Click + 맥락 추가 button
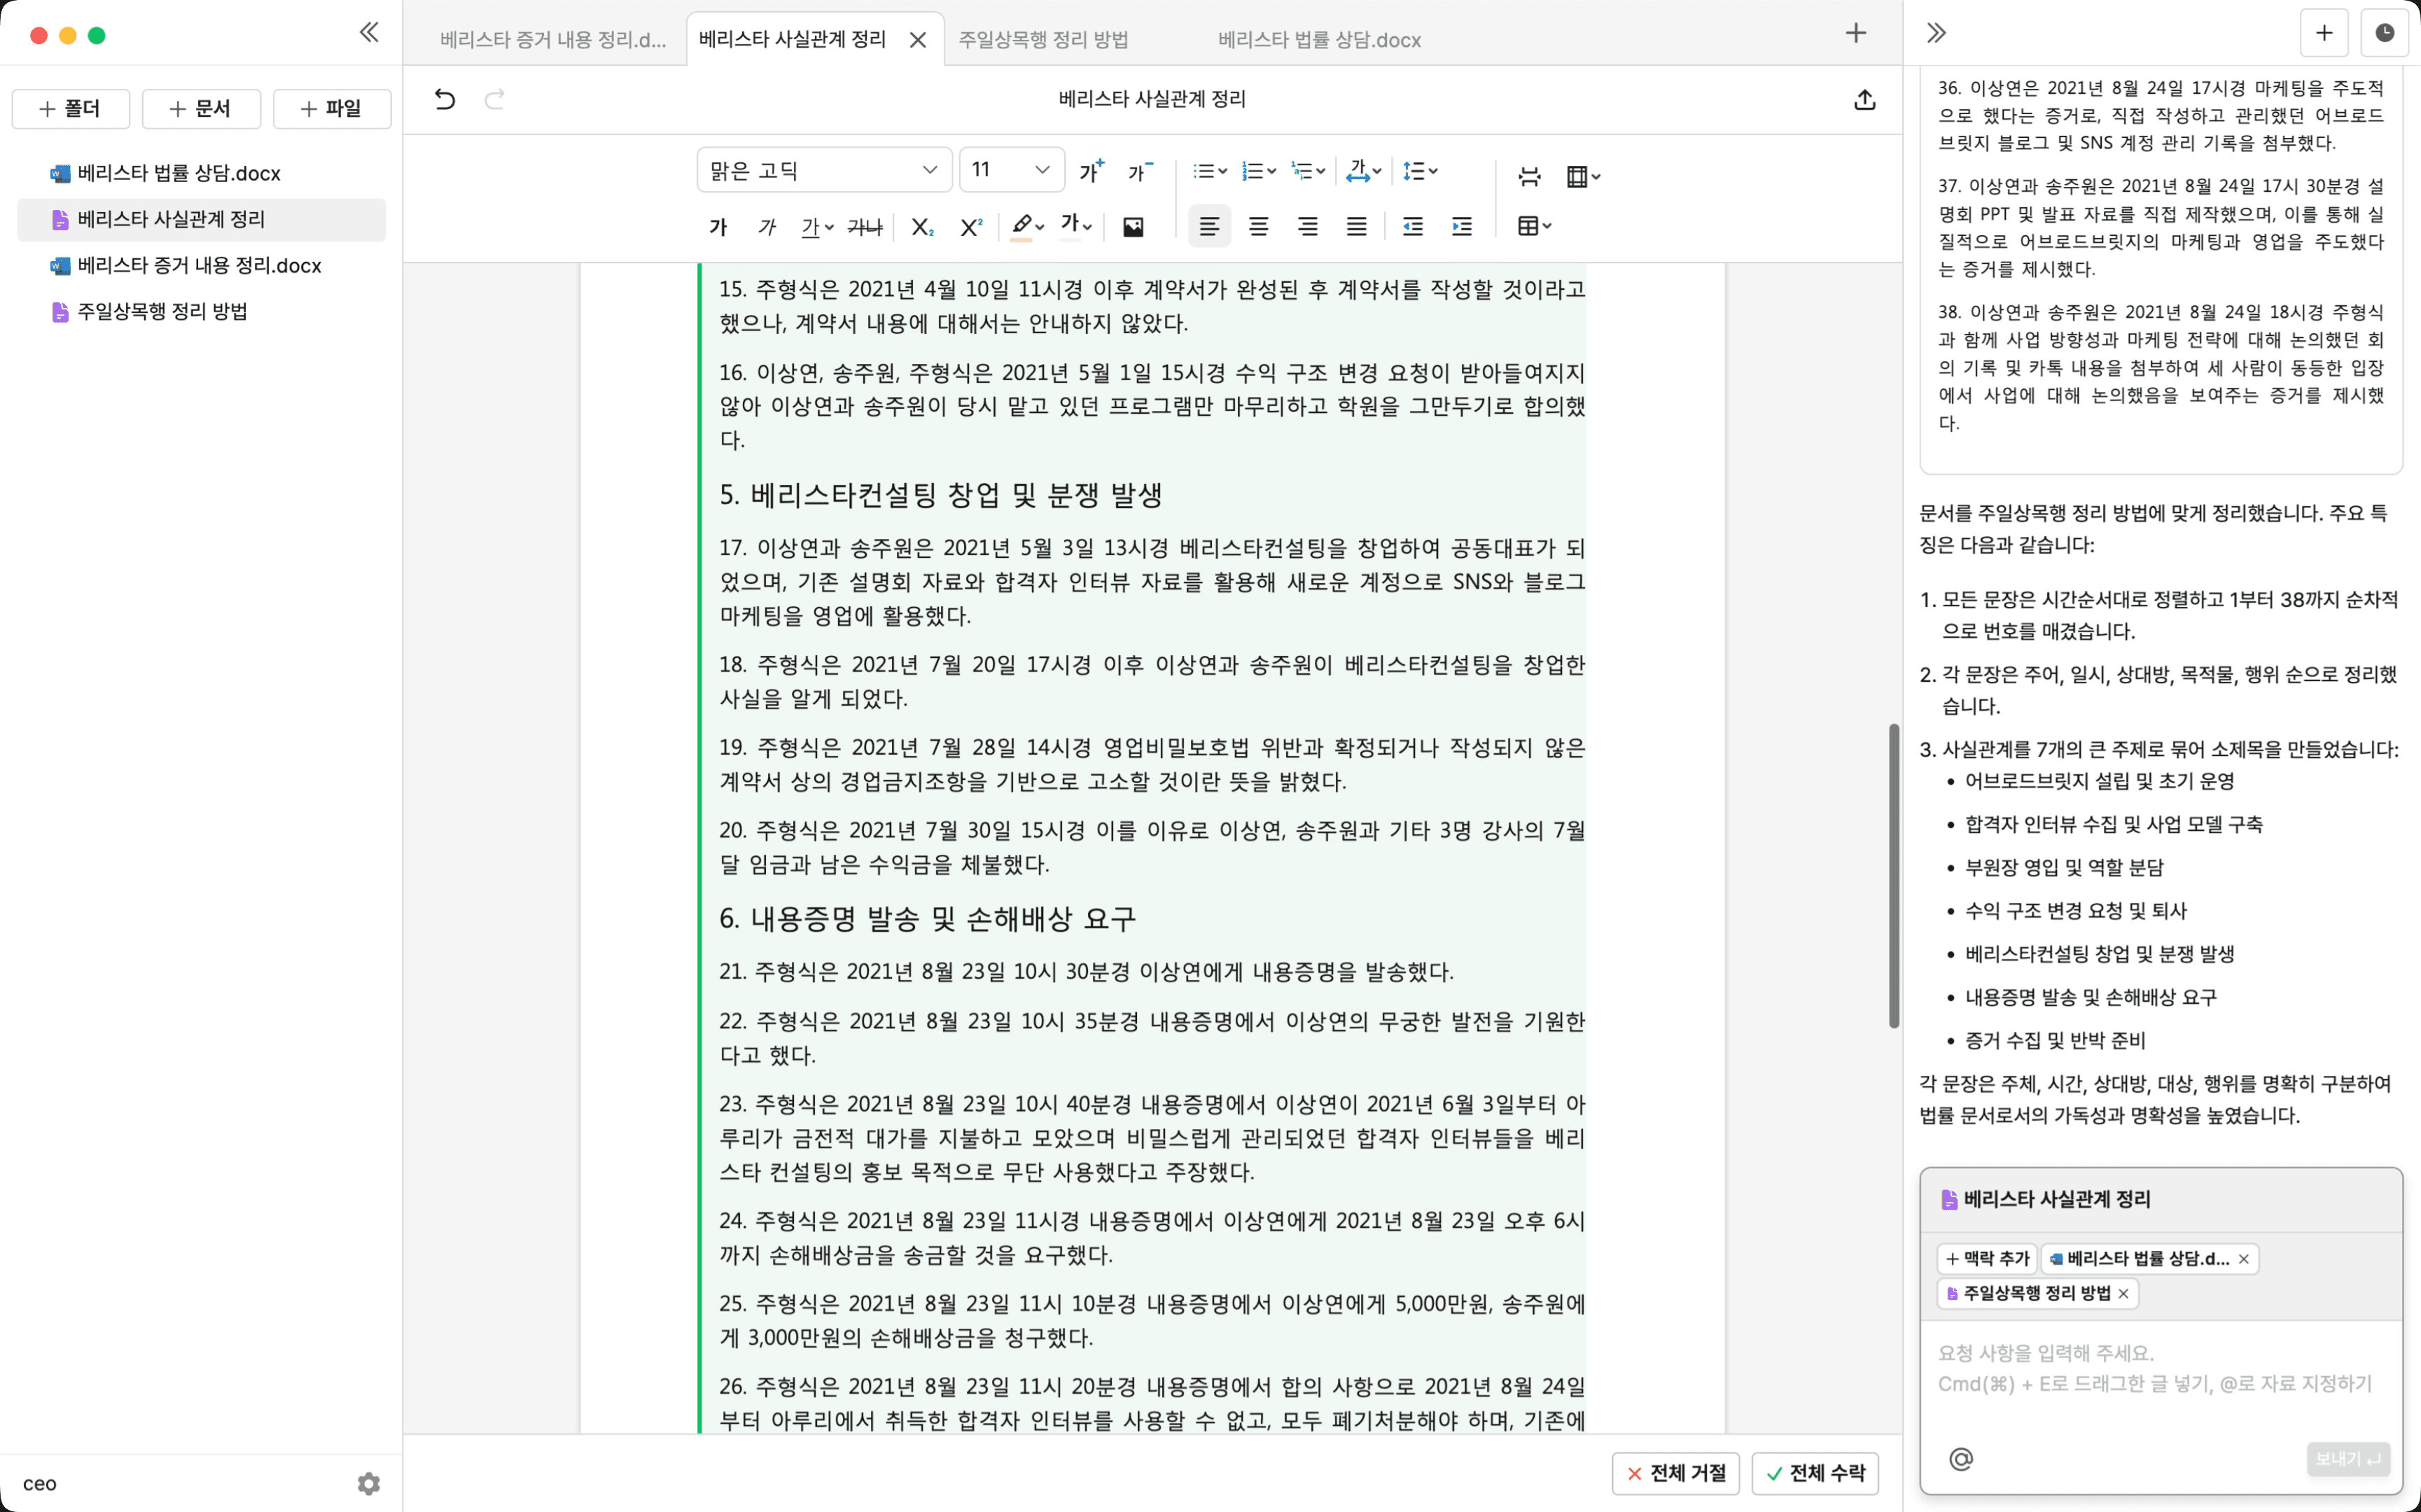2421x1512 pixels. [x=1986, y=1259]
